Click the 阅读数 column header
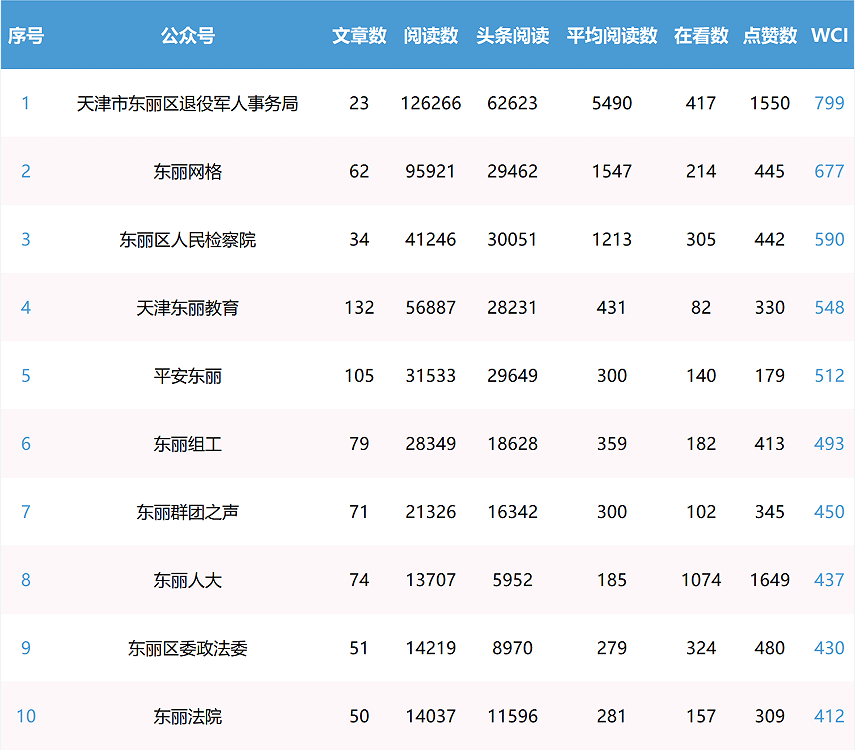The width and height of the screenshot is (855, 750). 431,35
